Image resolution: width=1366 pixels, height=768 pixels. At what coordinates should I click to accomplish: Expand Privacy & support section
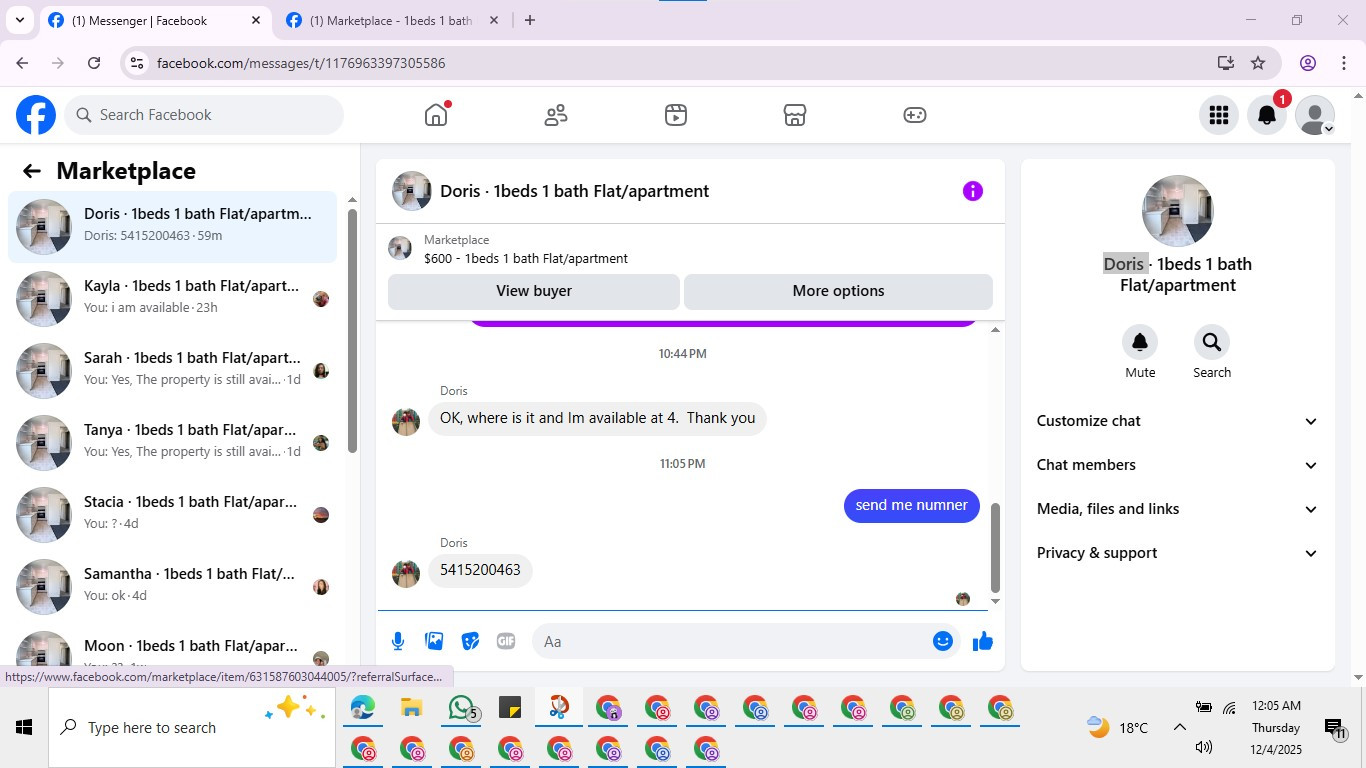(x=1178, y=553)
